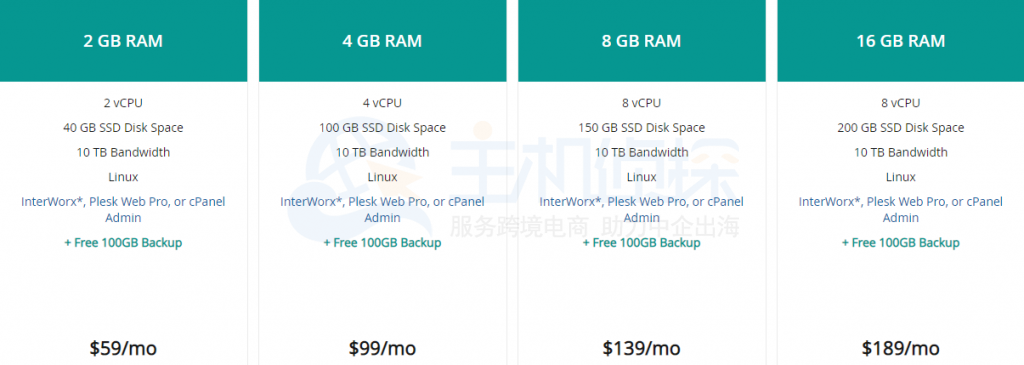Click the 200 GB SSD Disk Space text
Screen dimensions: 1024x365
pos(901,128)
